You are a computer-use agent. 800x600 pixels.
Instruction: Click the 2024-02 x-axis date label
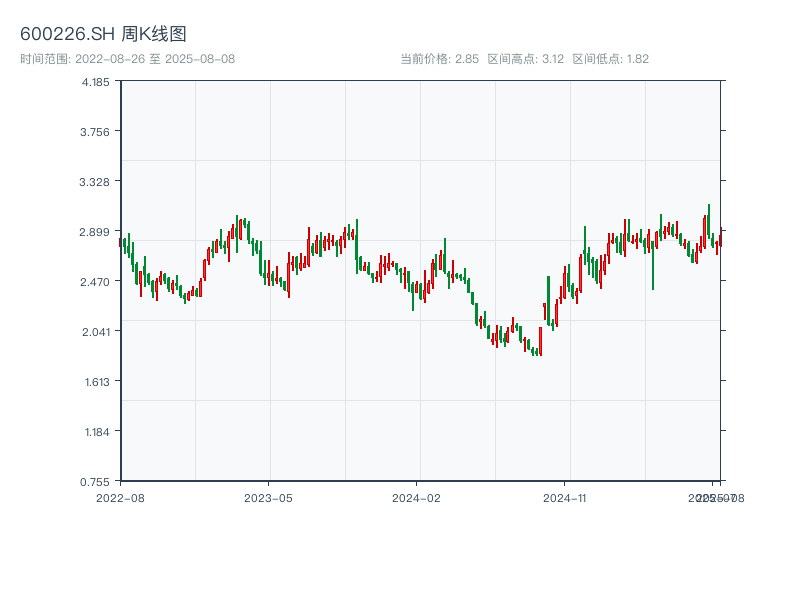416,497
